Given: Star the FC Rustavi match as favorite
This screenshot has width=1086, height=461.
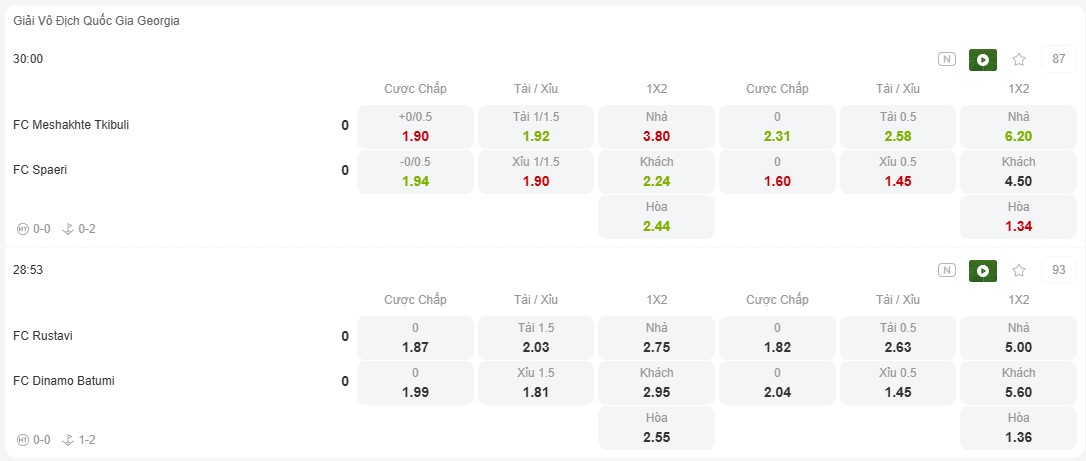Looking at the screenshot, I should (x=1019, y=271).
